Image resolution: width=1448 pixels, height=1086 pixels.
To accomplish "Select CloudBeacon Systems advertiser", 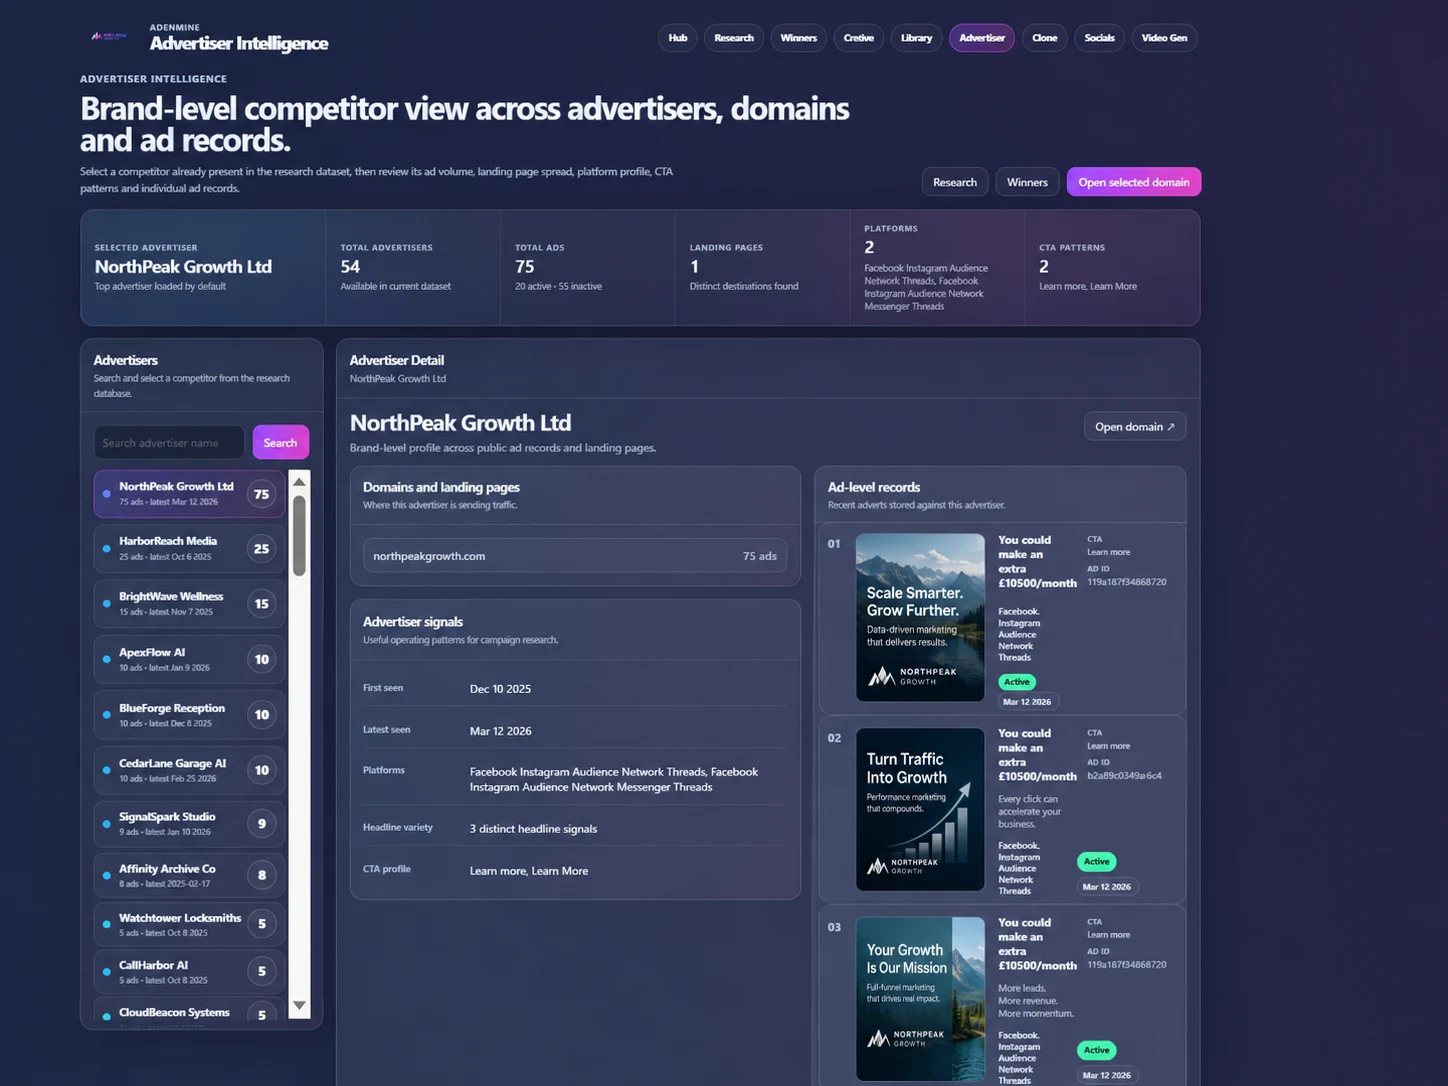I will 190,1011.
